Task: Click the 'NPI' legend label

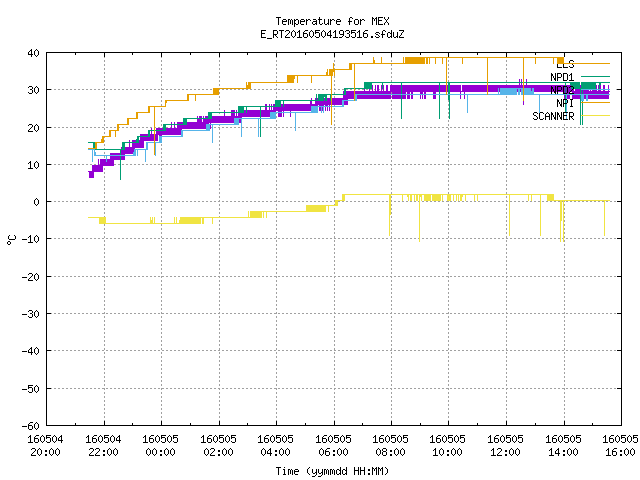Action: (565, 103)
